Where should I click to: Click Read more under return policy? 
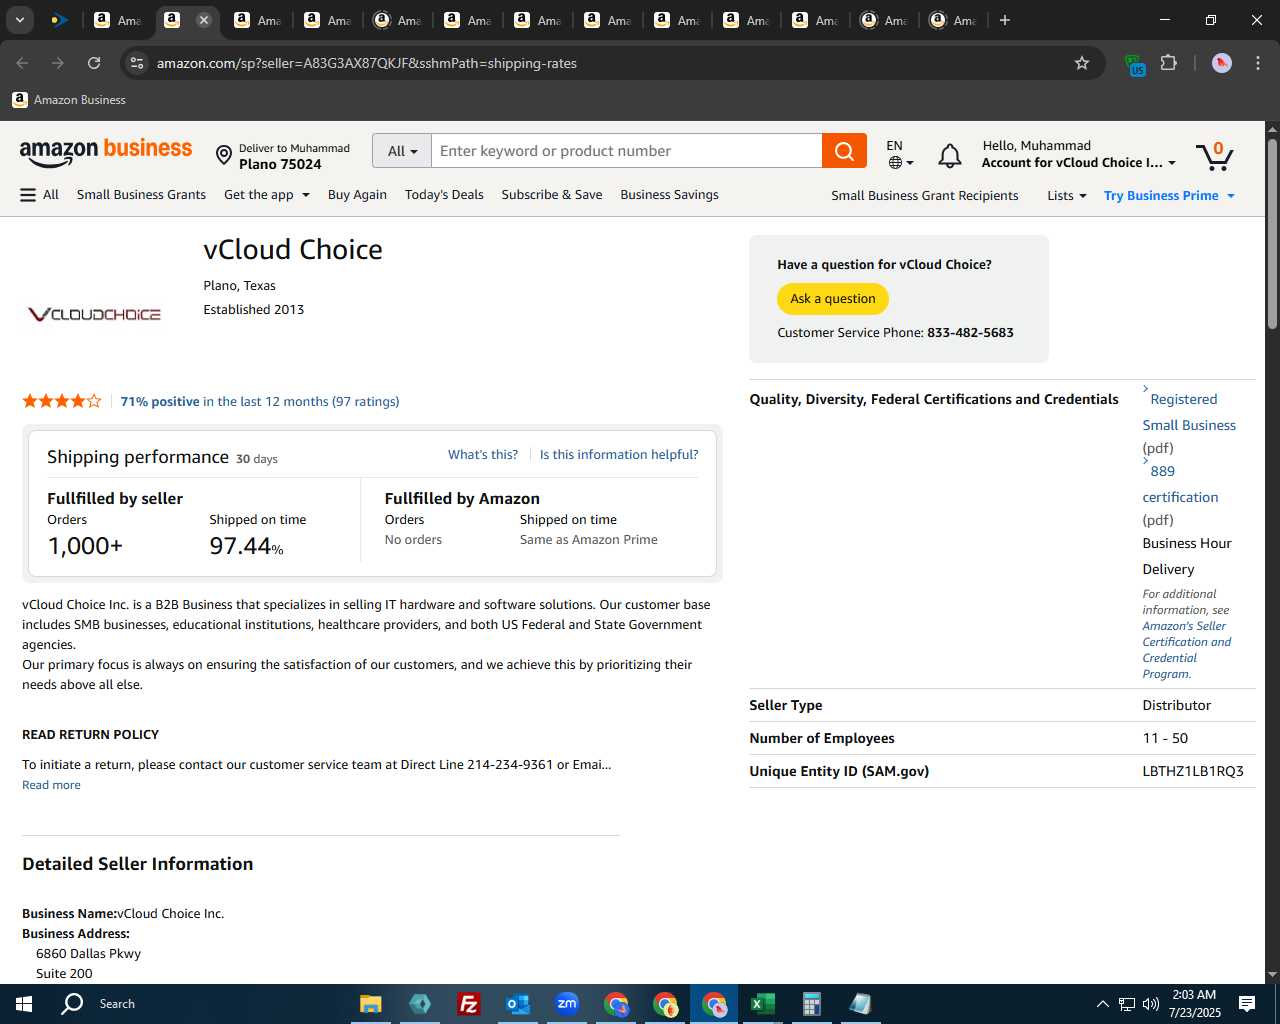coord(51,785)
